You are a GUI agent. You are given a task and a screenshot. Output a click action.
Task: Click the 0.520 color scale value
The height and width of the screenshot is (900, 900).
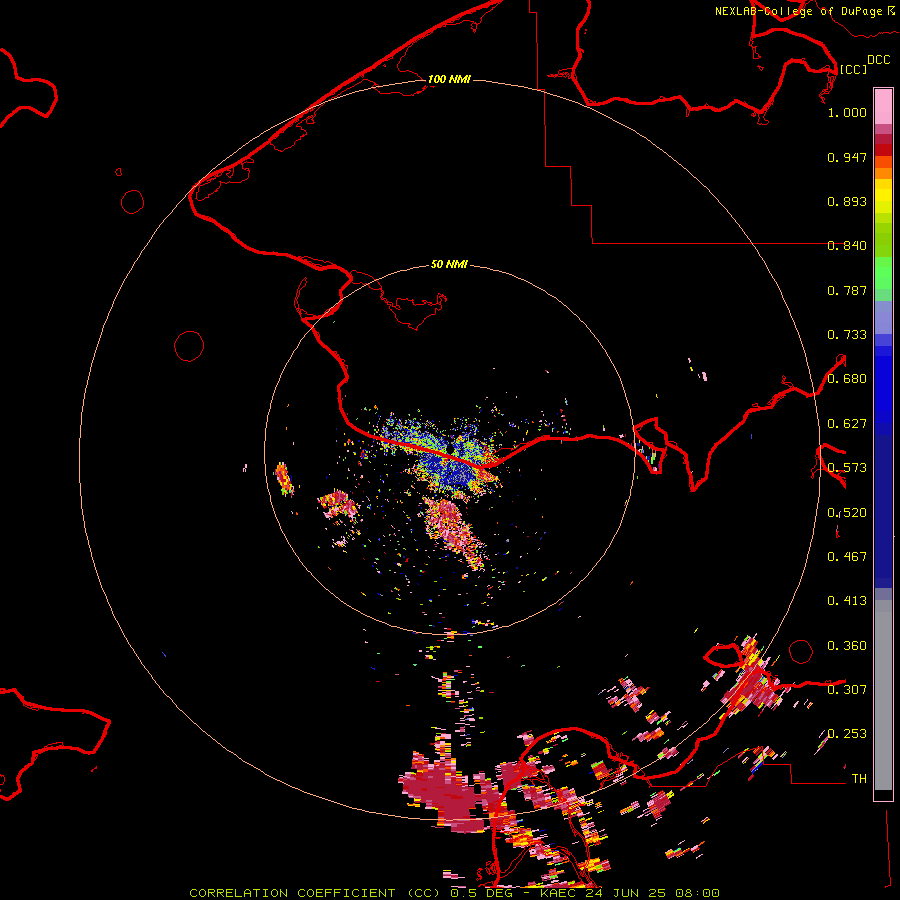pyautogui.click(x=847, y=513)
